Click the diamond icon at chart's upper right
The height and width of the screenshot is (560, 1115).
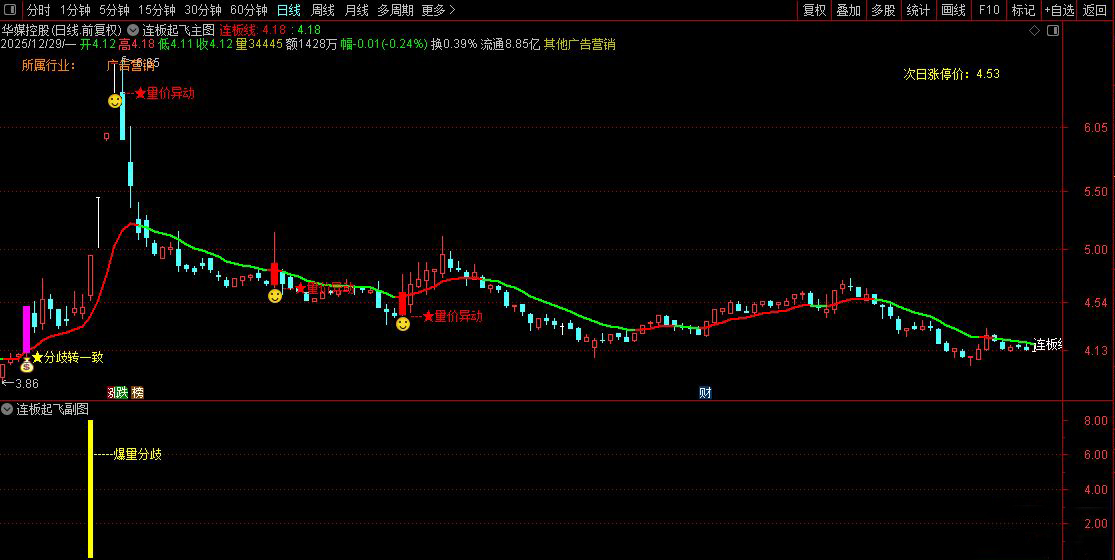pyautogui.click(x=1035, y=31)
